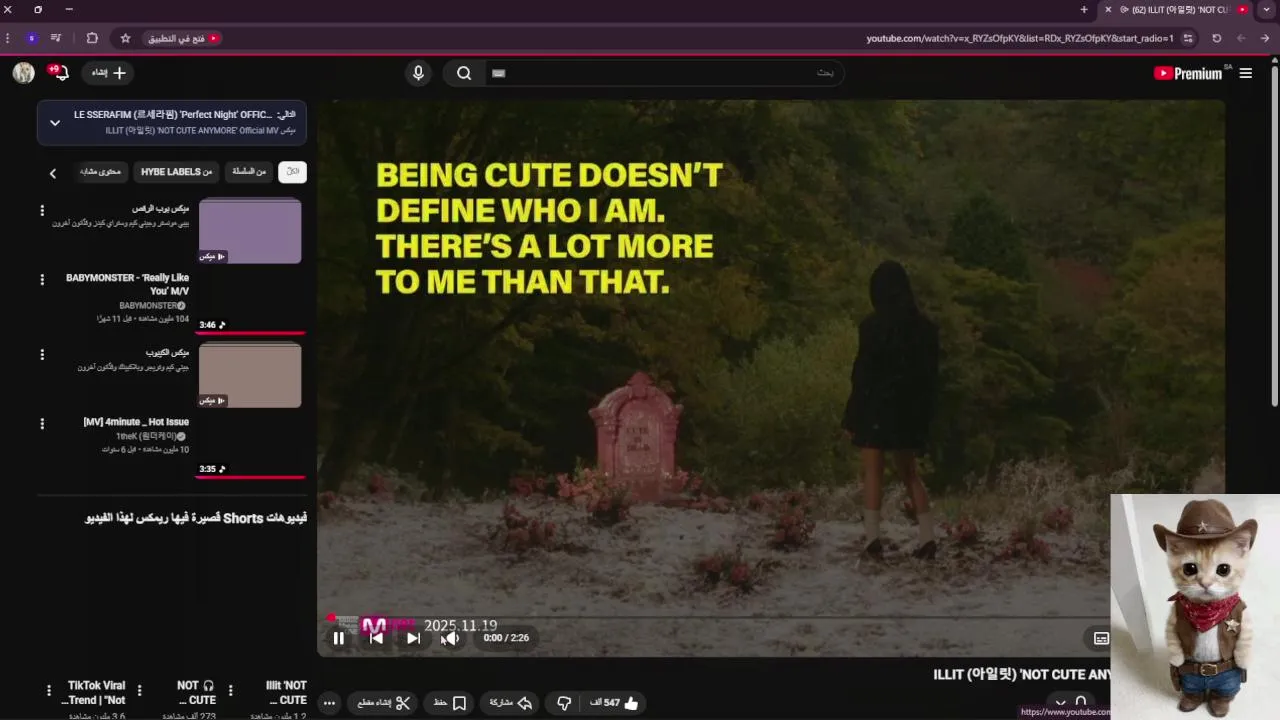
Task: Go to YouTube Premium home logo
Action: (1189, 73)
